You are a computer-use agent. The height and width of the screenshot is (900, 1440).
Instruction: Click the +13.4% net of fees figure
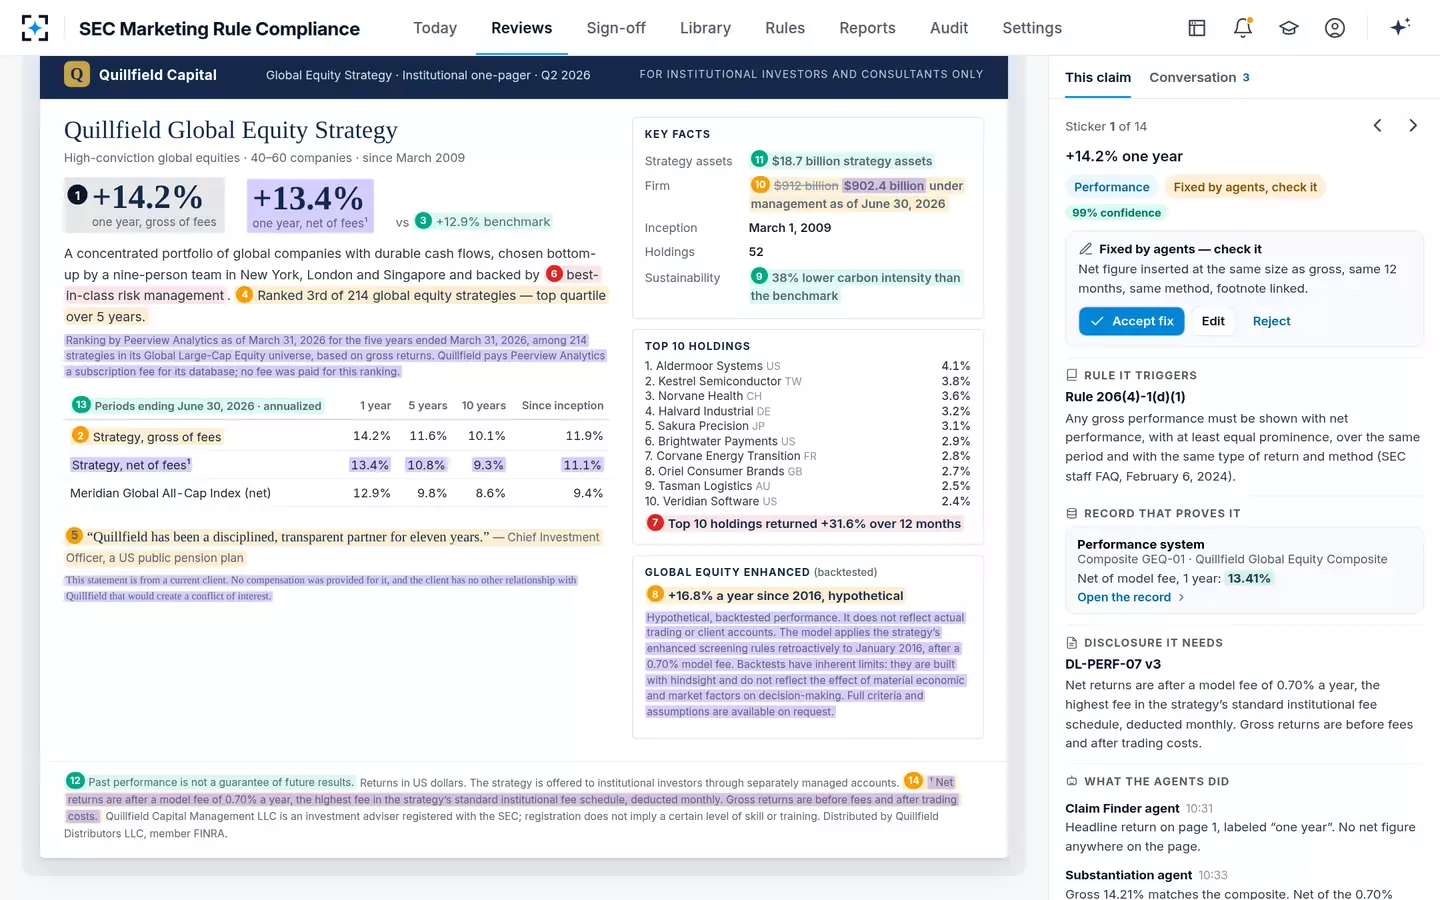pyautogui.click(x=310, y=205)
